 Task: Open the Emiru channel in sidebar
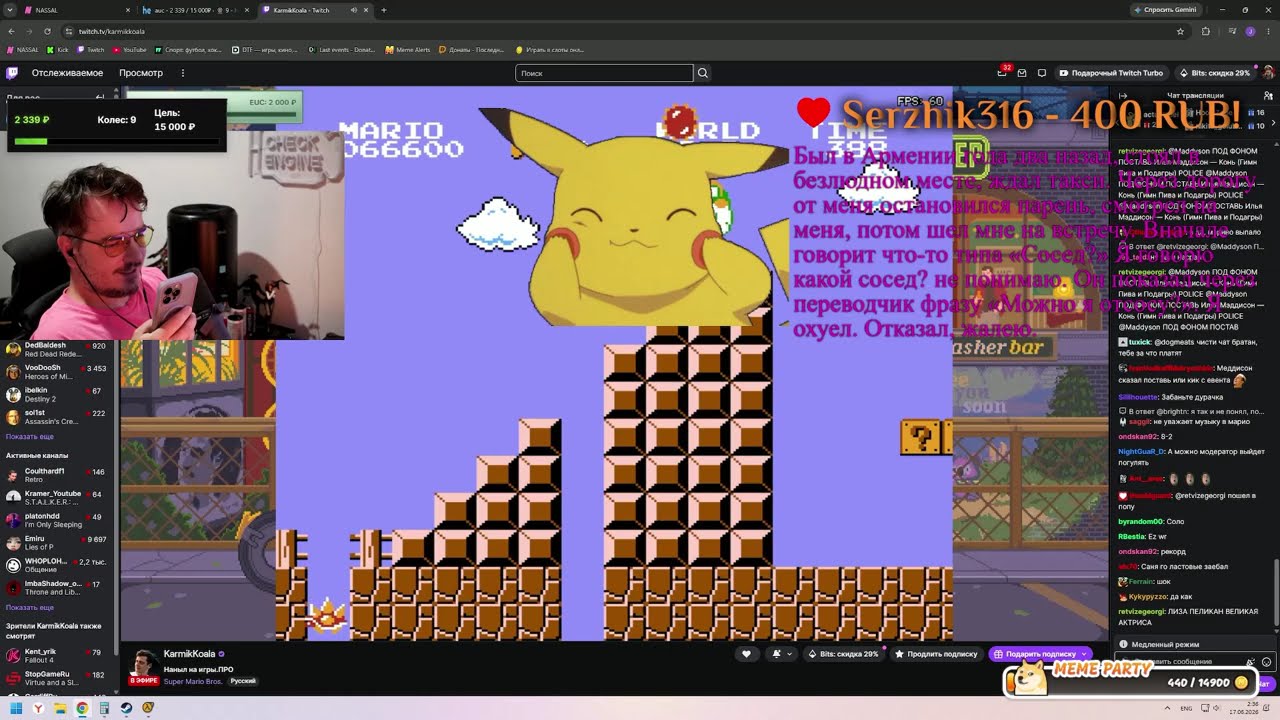[57, 543]
